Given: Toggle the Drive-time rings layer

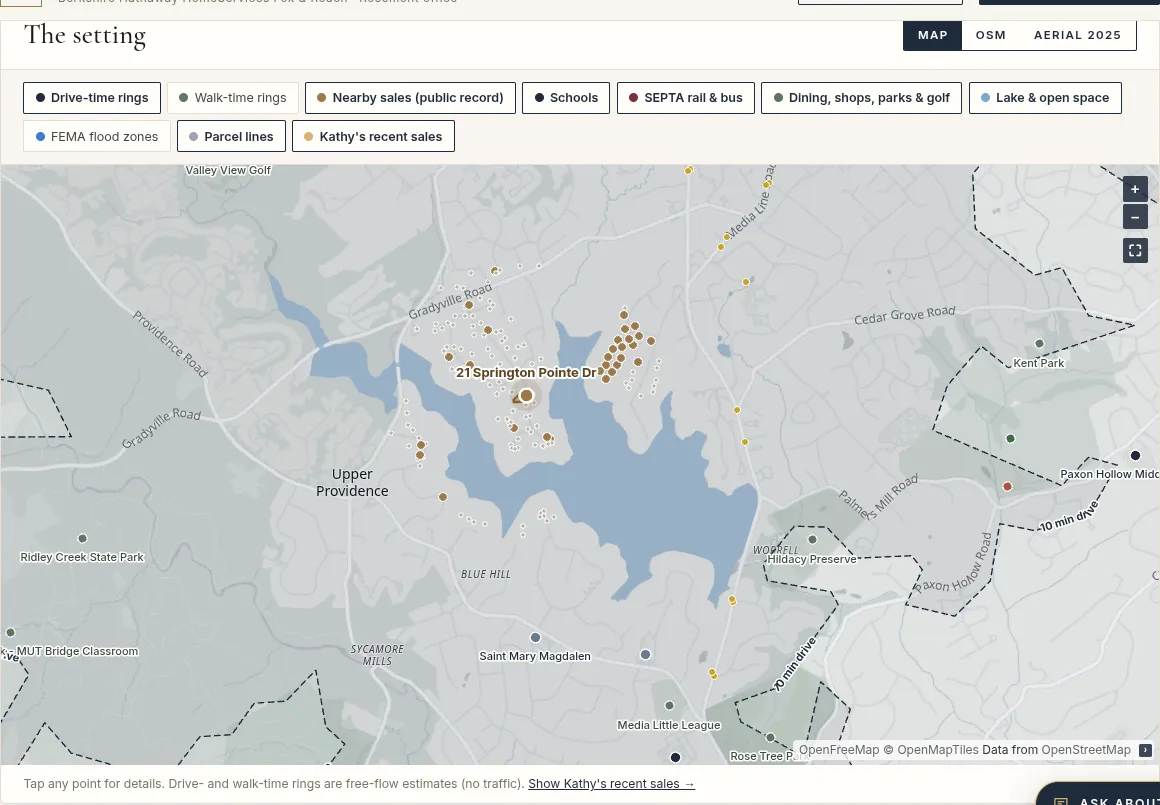Looking at the screenshot, I should coord(92,98).
